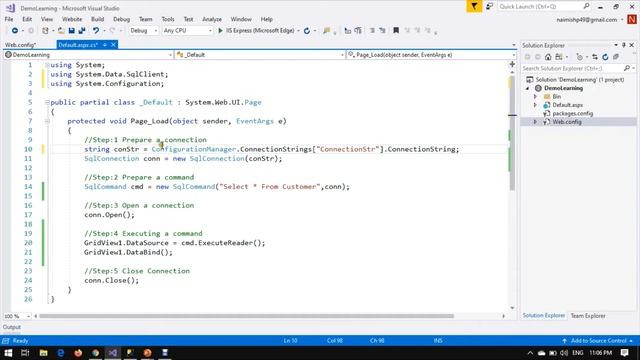Collapse the _Default class code outline

point(47,102)
